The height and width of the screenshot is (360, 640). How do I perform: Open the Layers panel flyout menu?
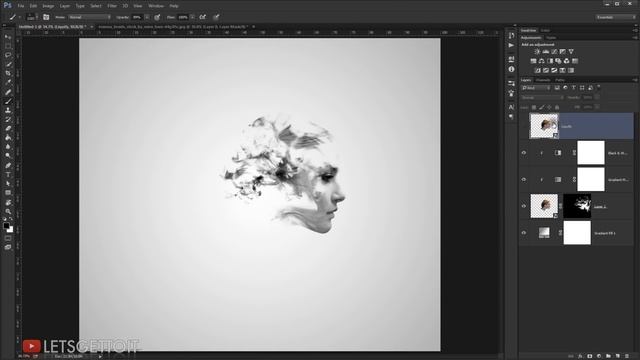(635, 80)
